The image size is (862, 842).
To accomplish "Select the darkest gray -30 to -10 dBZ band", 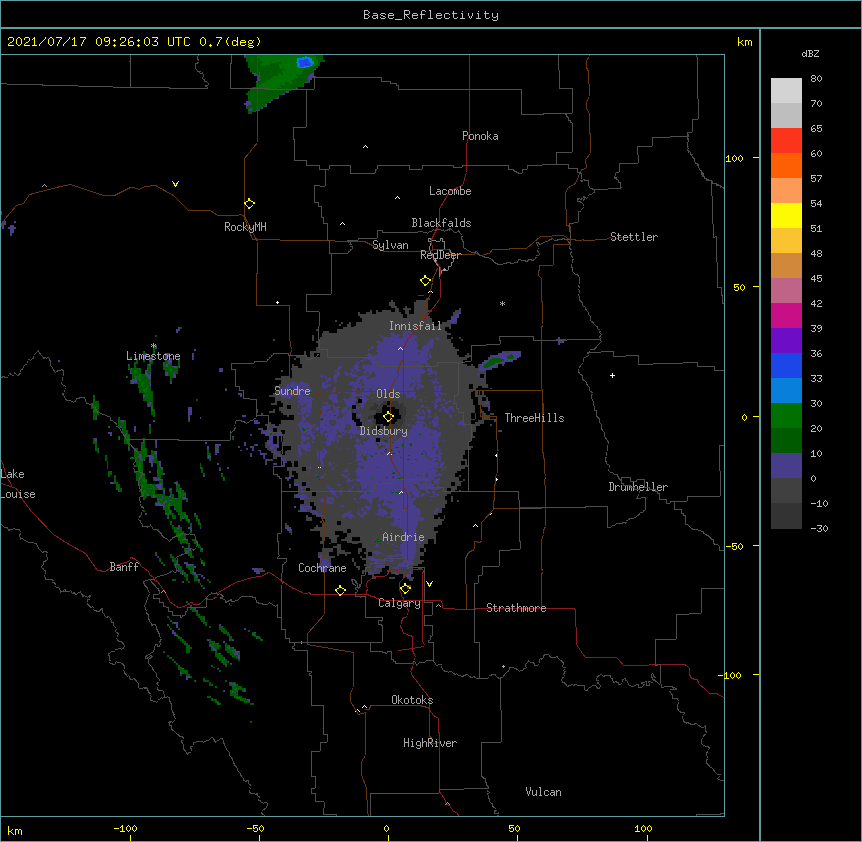I will 786,516.
